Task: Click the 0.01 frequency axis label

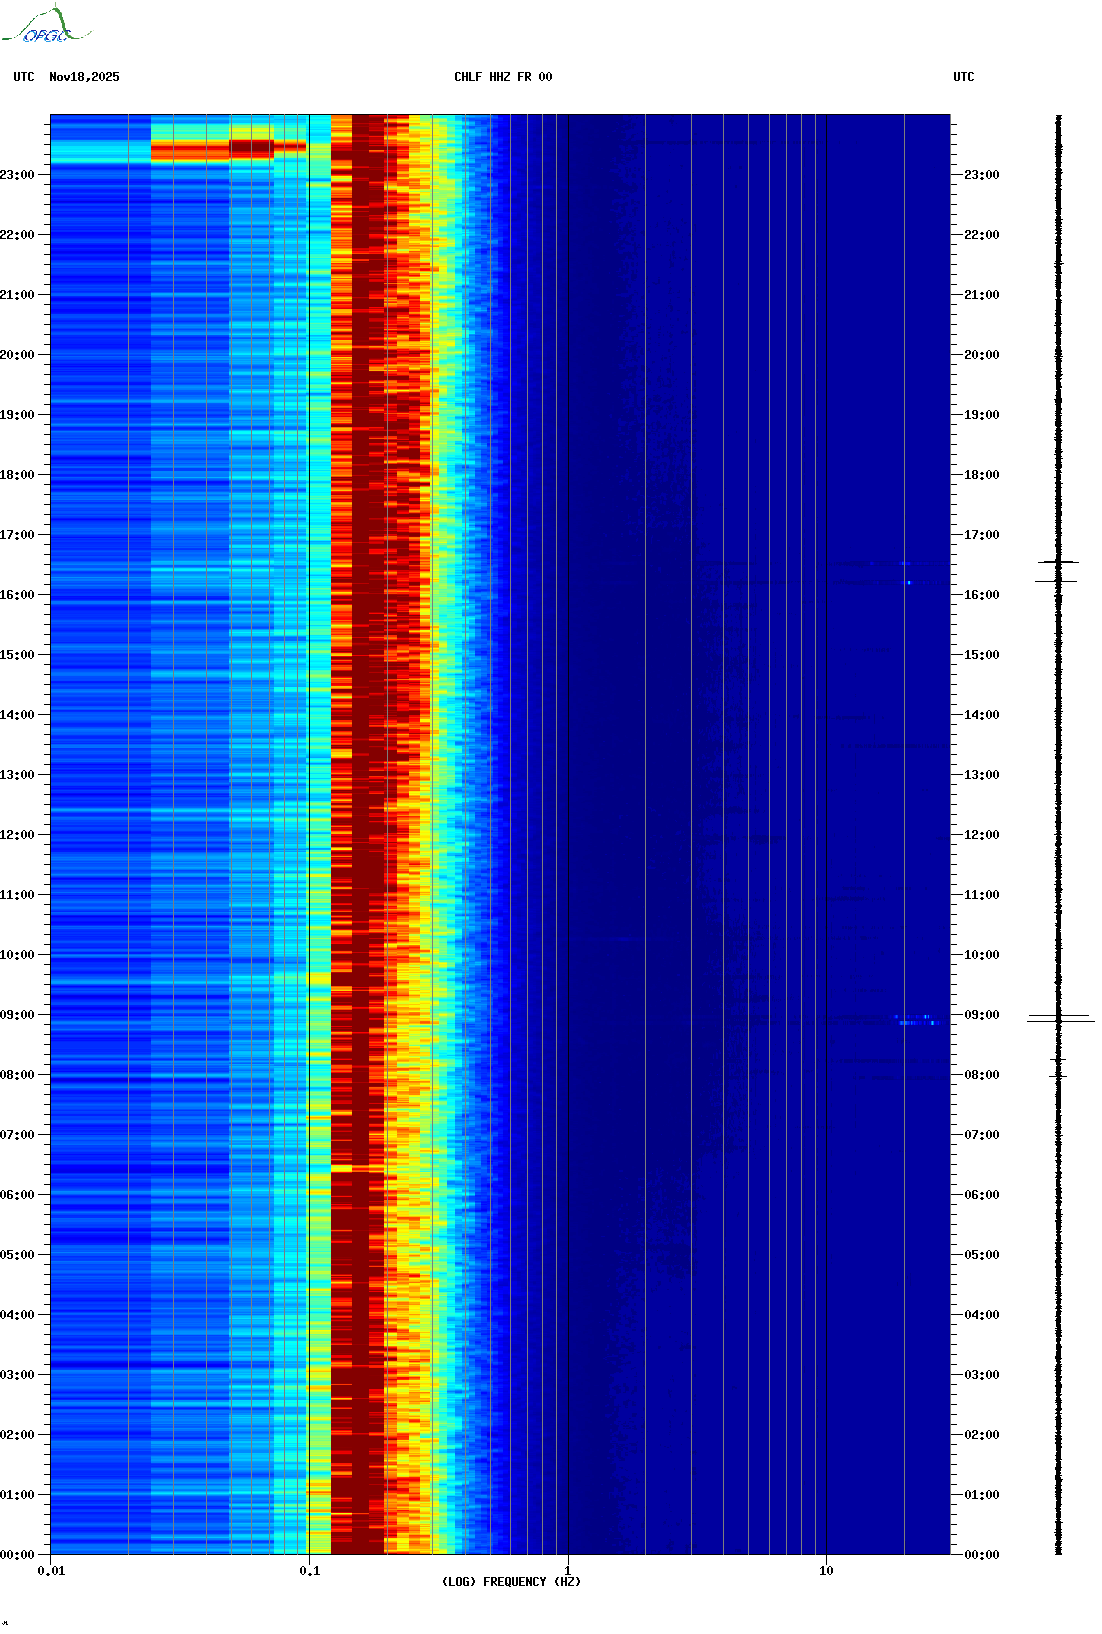Action: [x=51, y=1571]
